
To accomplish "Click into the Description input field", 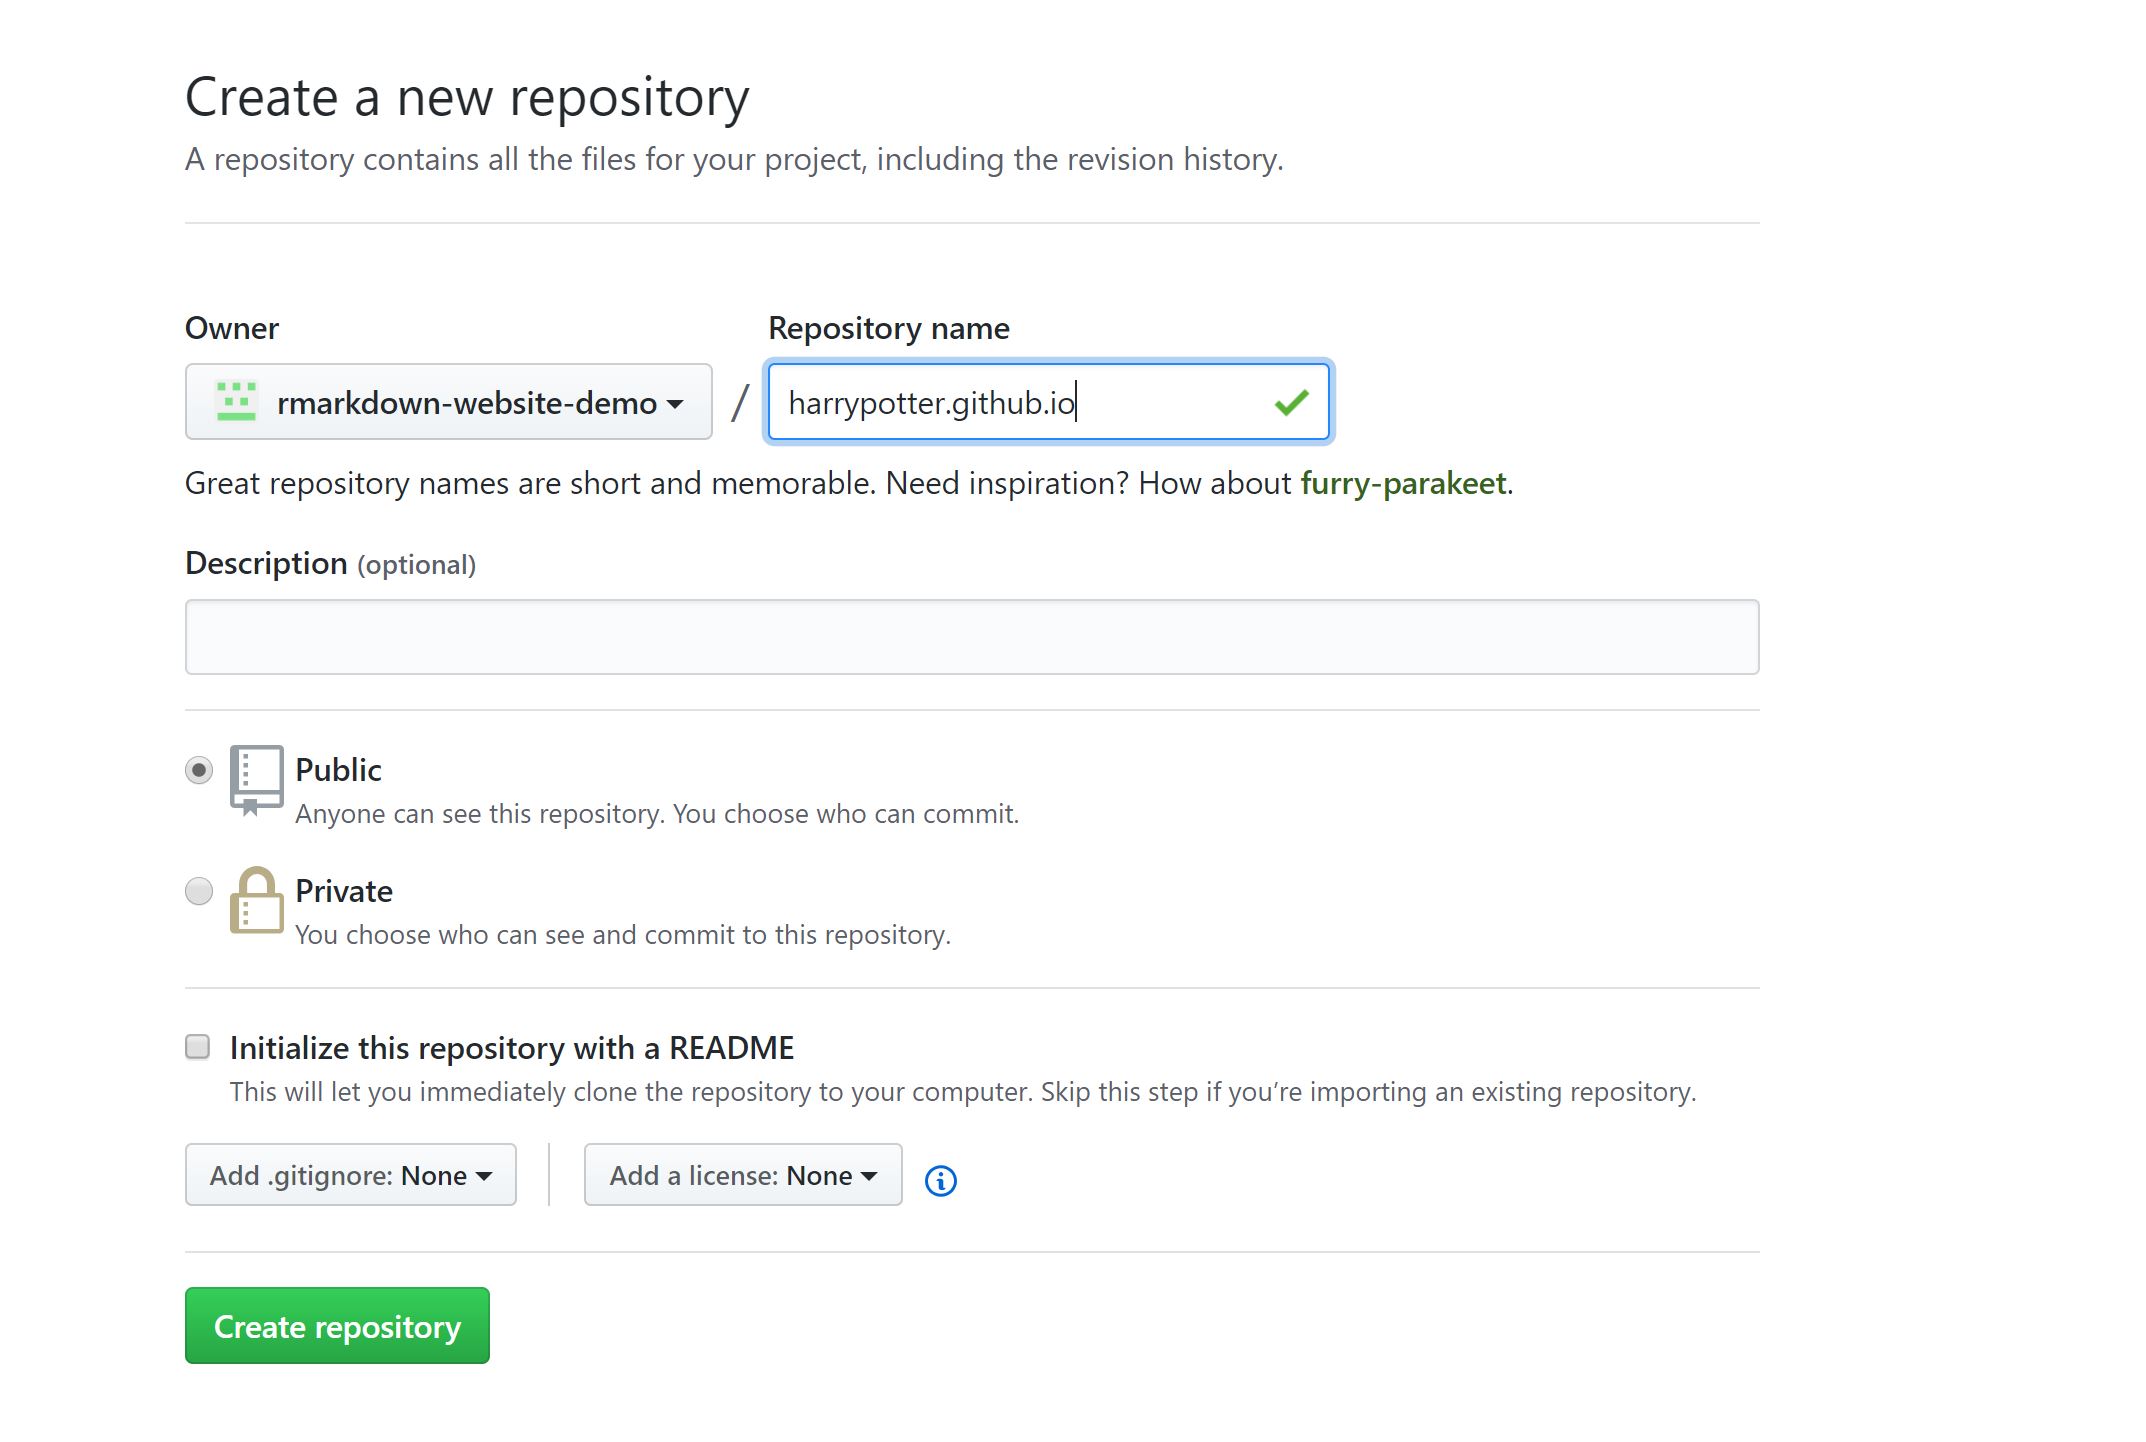I will 972,637.
